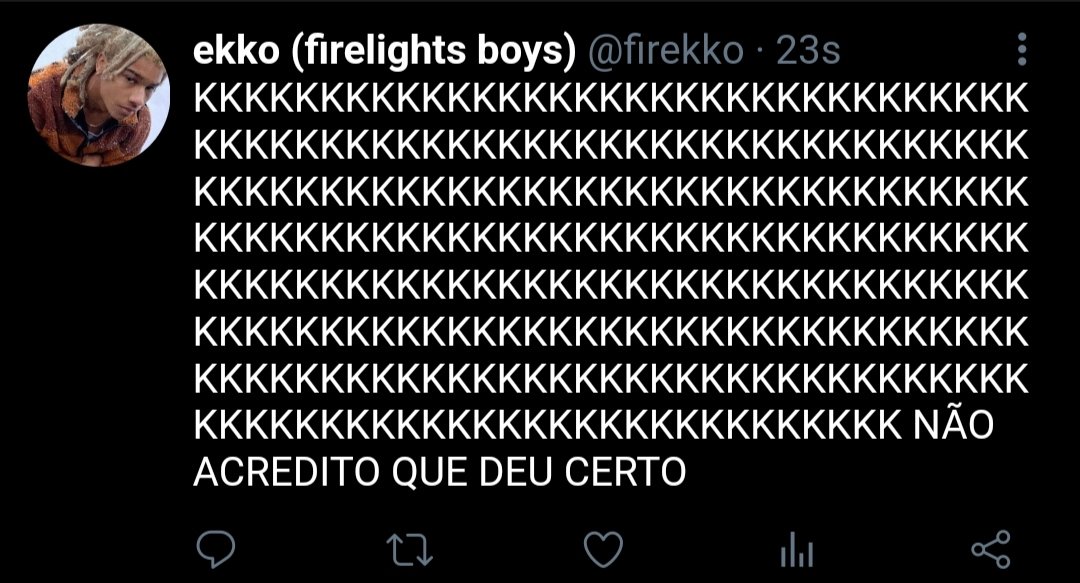The image size is (1080, 583).
Task: Retweet this post using the arrows icon
Action: tap(410, 551)
